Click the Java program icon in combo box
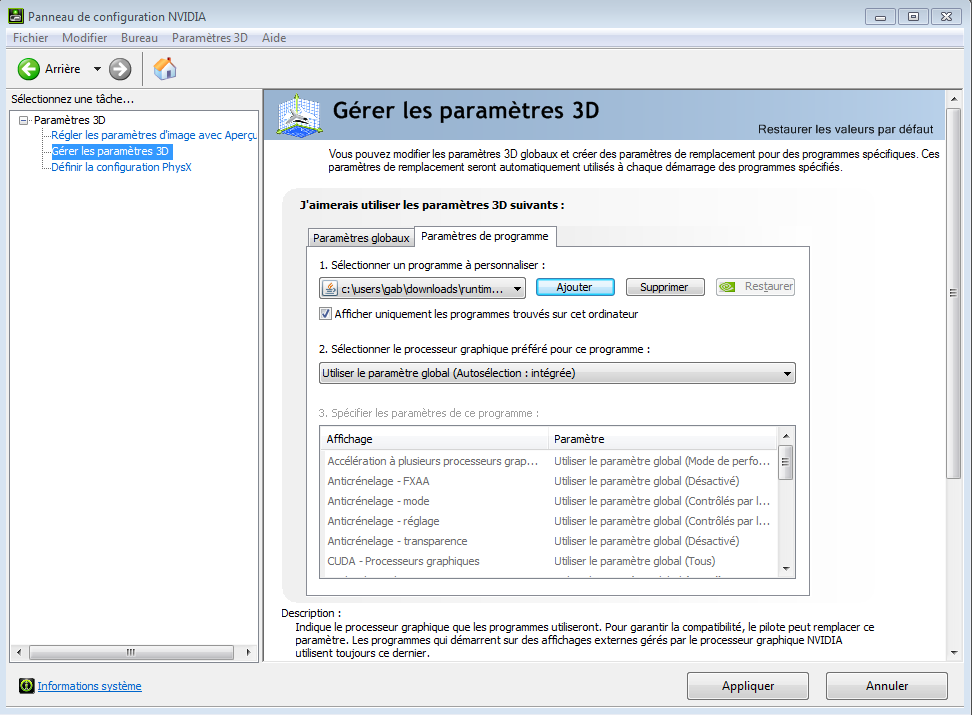Screen dimensions: 972x715 coord(330,288)
